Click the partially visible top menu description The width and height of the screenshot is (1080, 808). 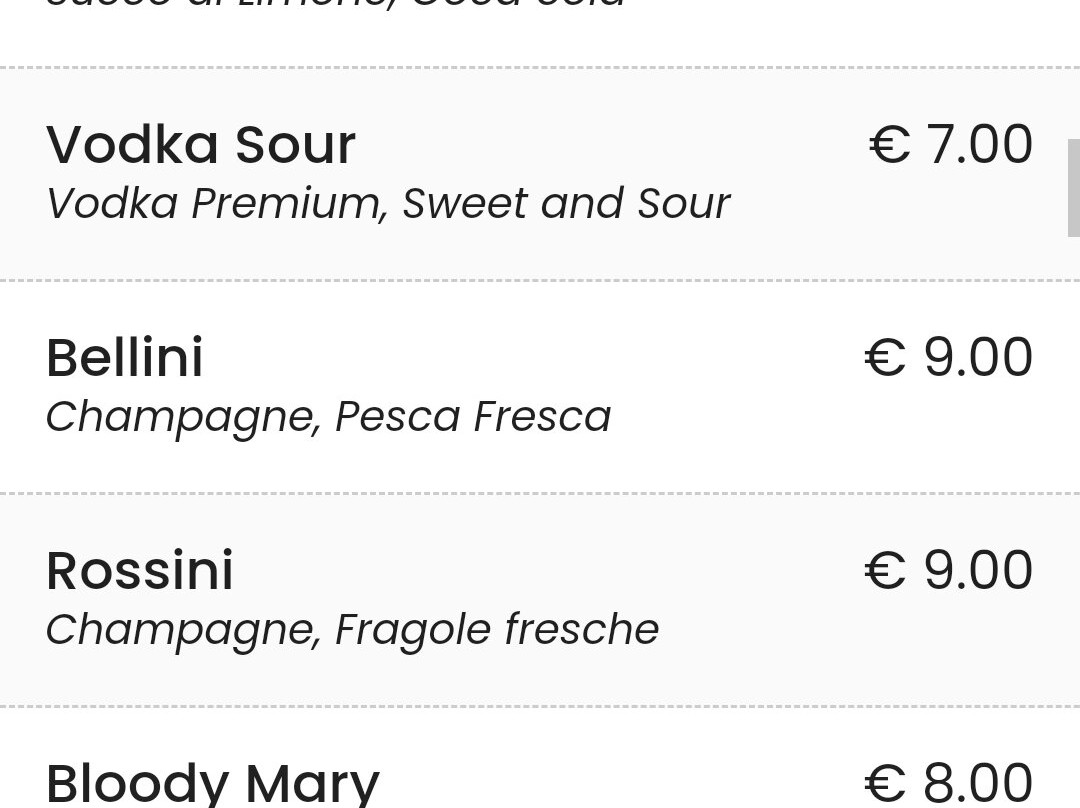coord(335,3)
